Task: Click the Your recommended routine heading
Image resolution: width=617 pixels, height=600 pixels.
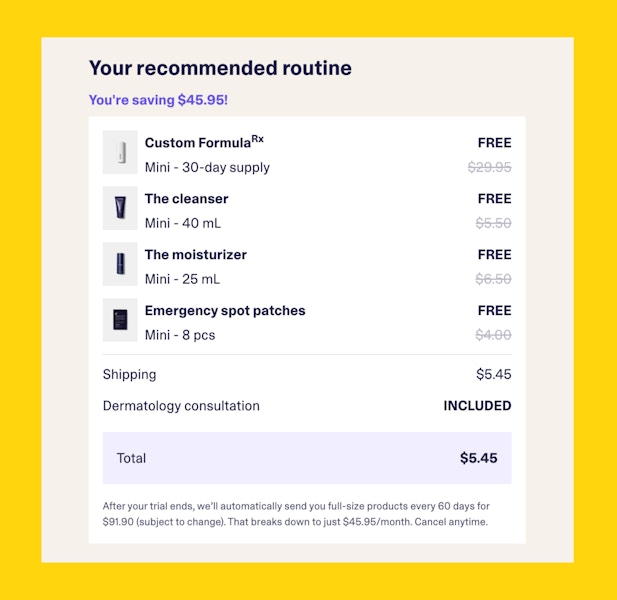Action: click(220, 68)
